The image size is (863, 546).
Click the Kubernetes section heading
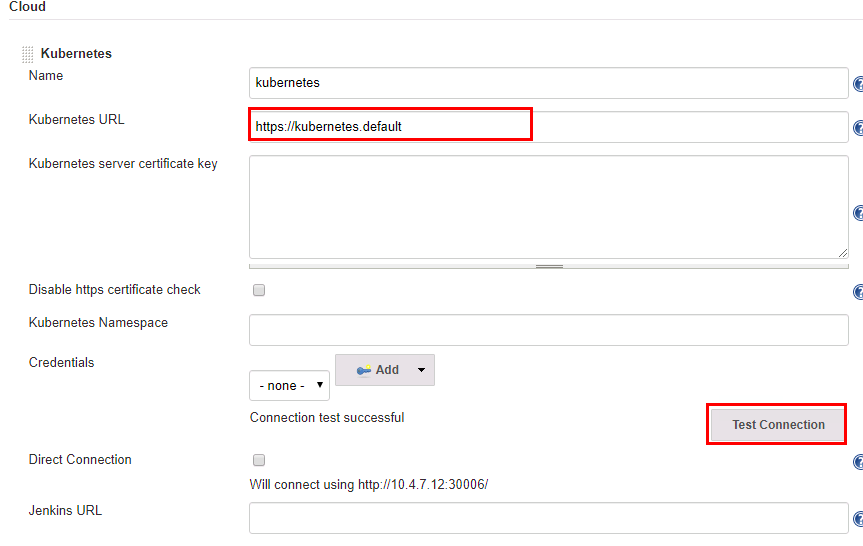[x=76, y=54]
